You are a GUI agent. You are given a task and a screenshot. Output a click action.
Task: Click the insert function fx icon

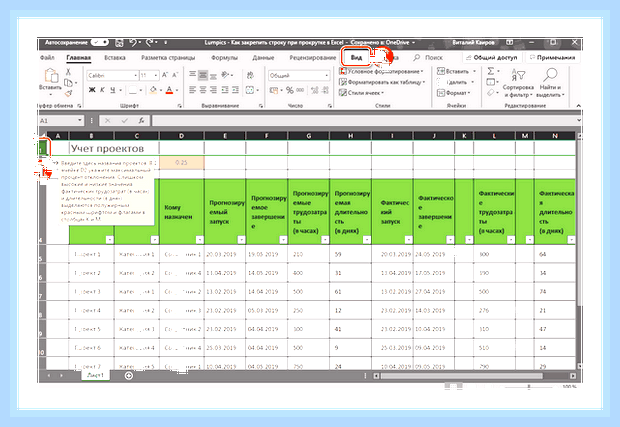(141, 121)
